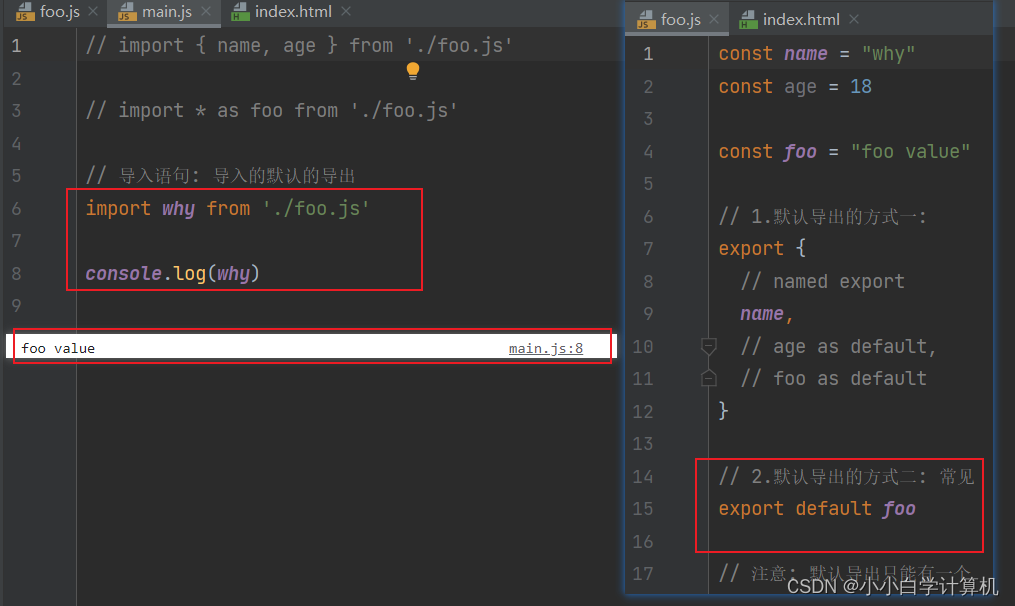The image size is (1015, 606).
Task: Open index.html tab in right editor
Action: point(801,20)
